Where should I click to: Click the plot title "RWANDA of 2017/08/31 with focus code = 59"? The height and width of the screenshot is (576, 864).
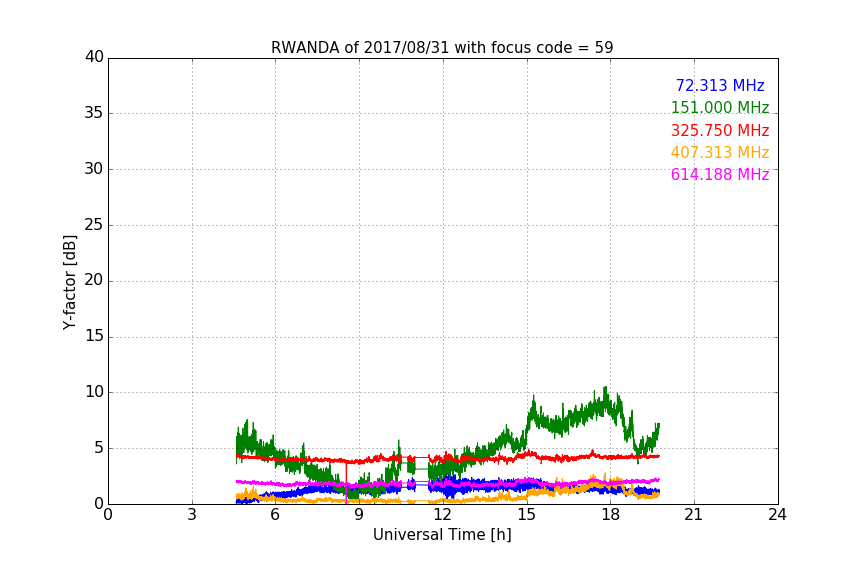pos(442,47)
